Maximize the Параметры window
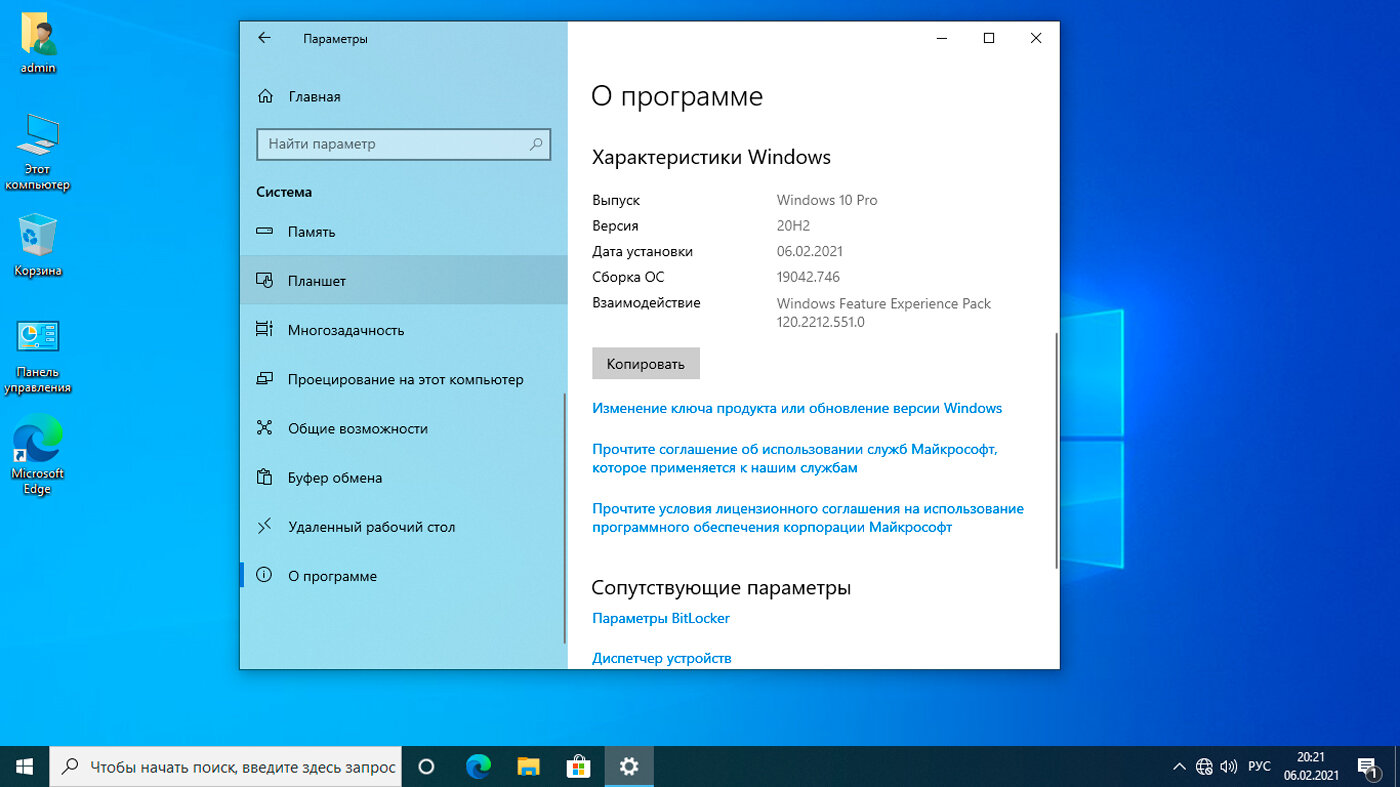 [989, 38]
